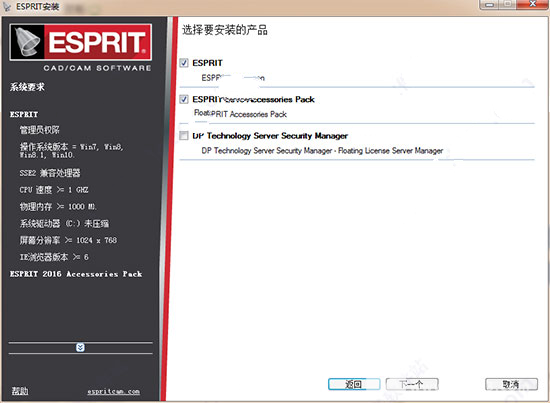Click the 返回 (Back) button
Image resolution: width=550 pixels, height=403 pixels.
[354, 384]
